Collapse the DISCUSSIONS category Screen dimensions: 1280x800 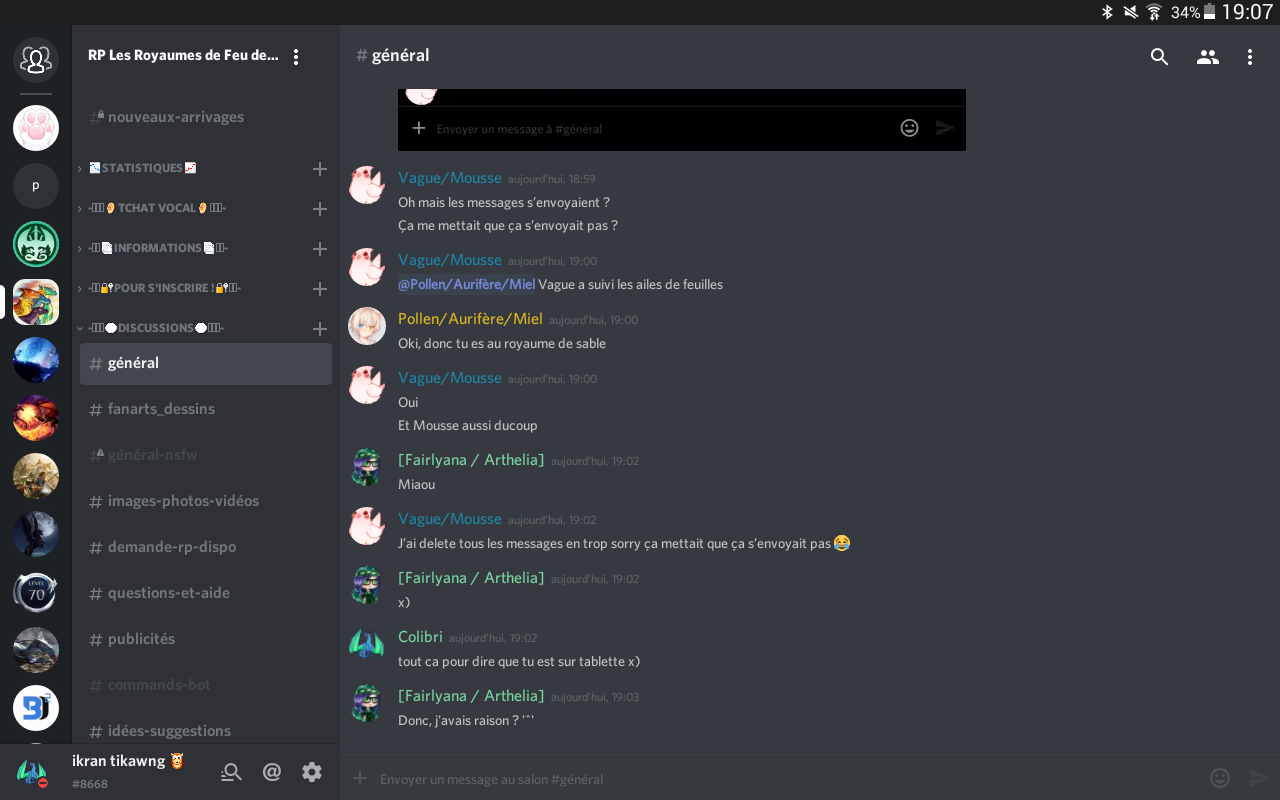click(x=154, y=328)
